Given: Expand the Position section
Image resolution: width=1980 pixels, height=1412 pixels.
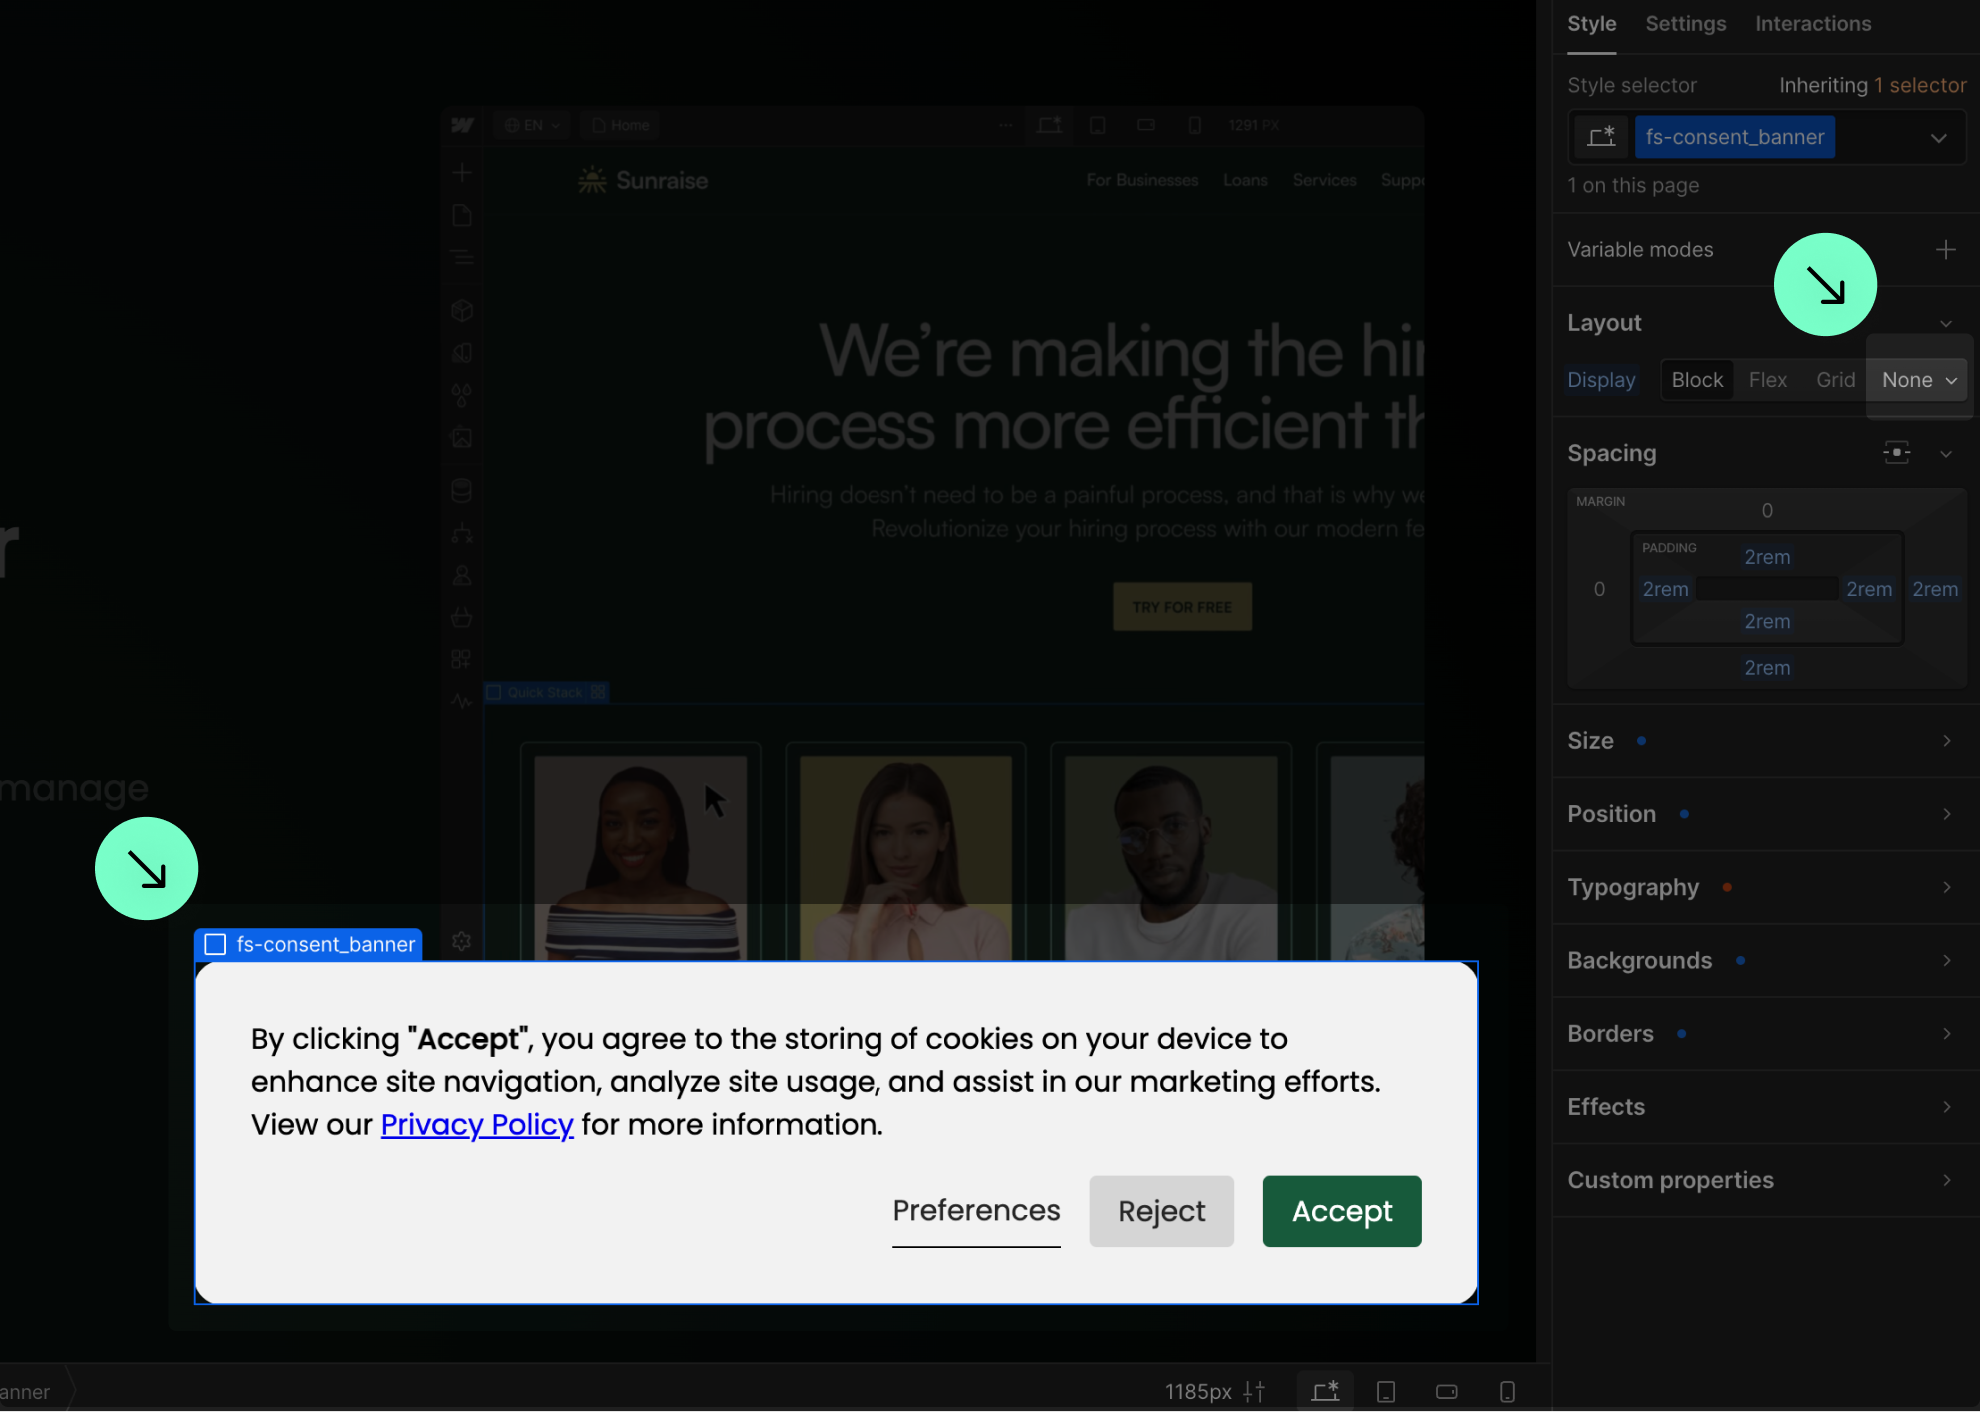Looking at the screenshot, I should click(x=1765, y=814).
